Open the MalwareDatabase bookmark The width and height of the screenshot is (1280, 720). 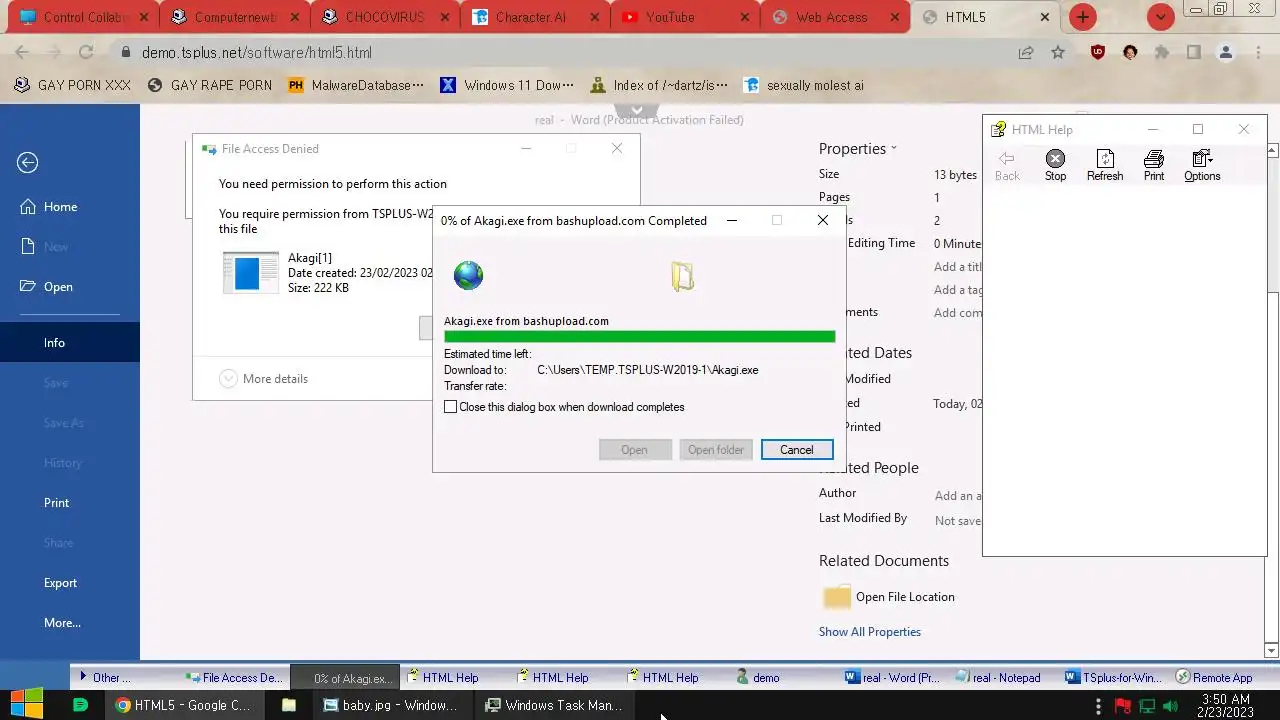click(x=355, y=85)
